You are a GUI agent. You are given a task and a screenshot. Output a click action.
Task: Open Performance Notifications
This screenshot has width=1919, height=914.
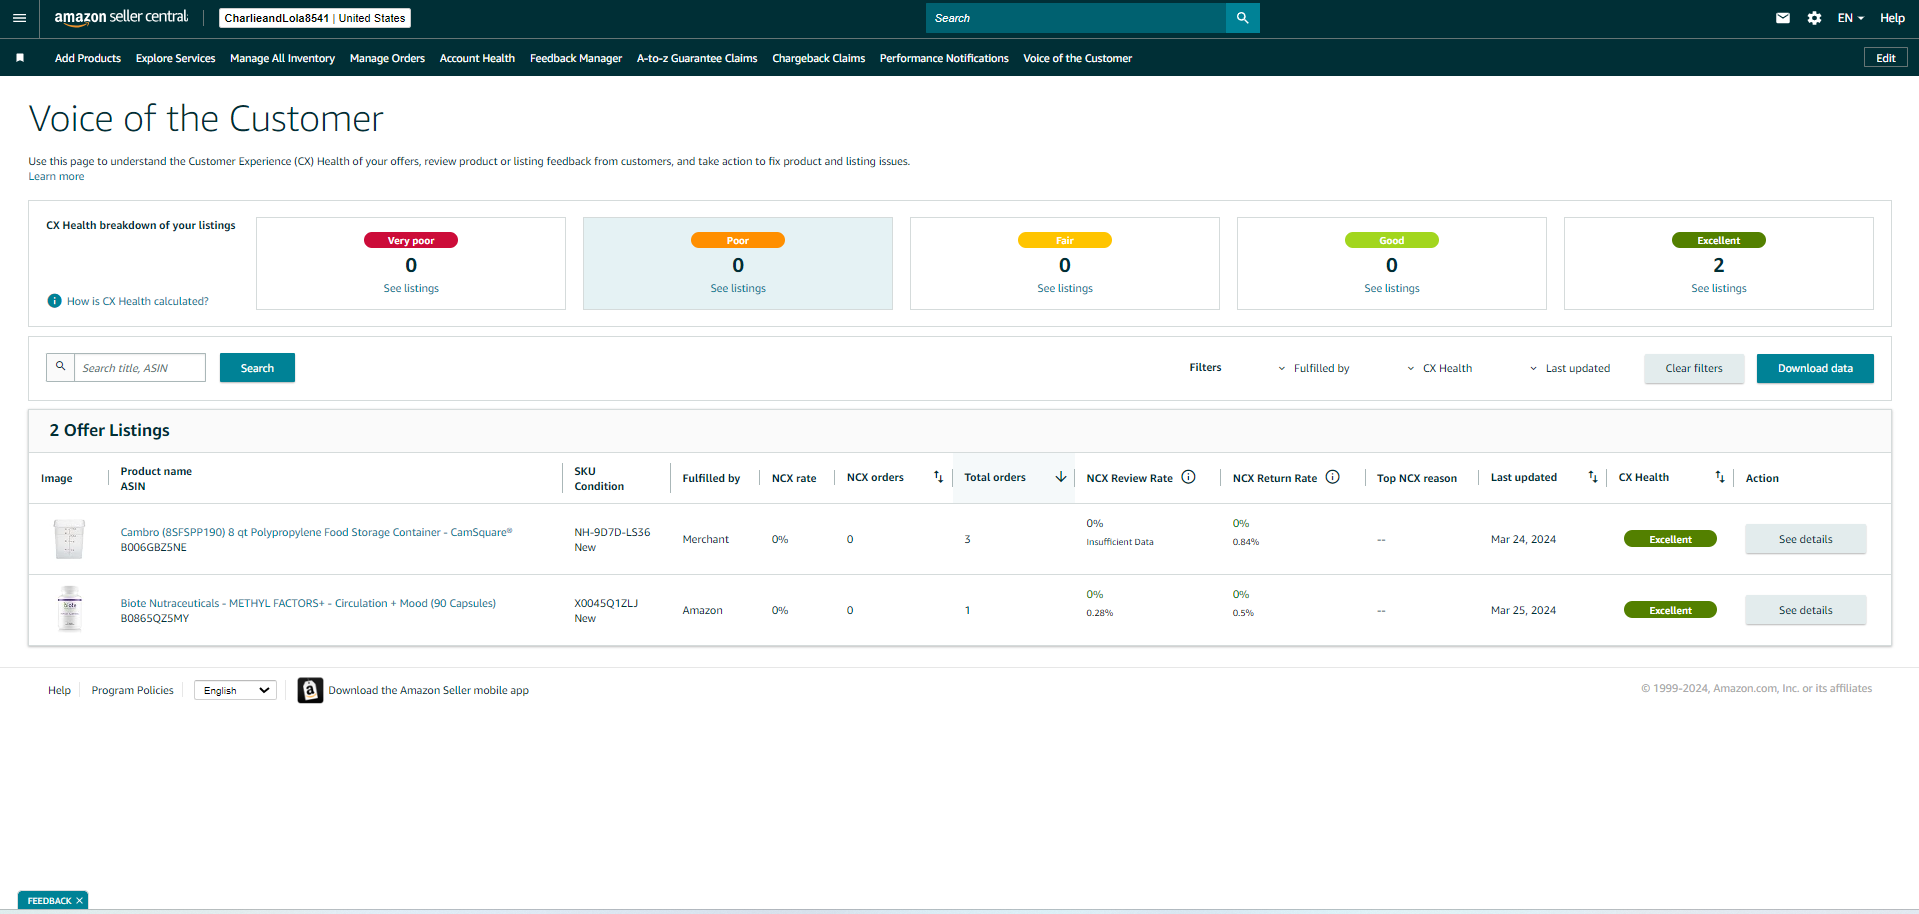pos(944,58)
